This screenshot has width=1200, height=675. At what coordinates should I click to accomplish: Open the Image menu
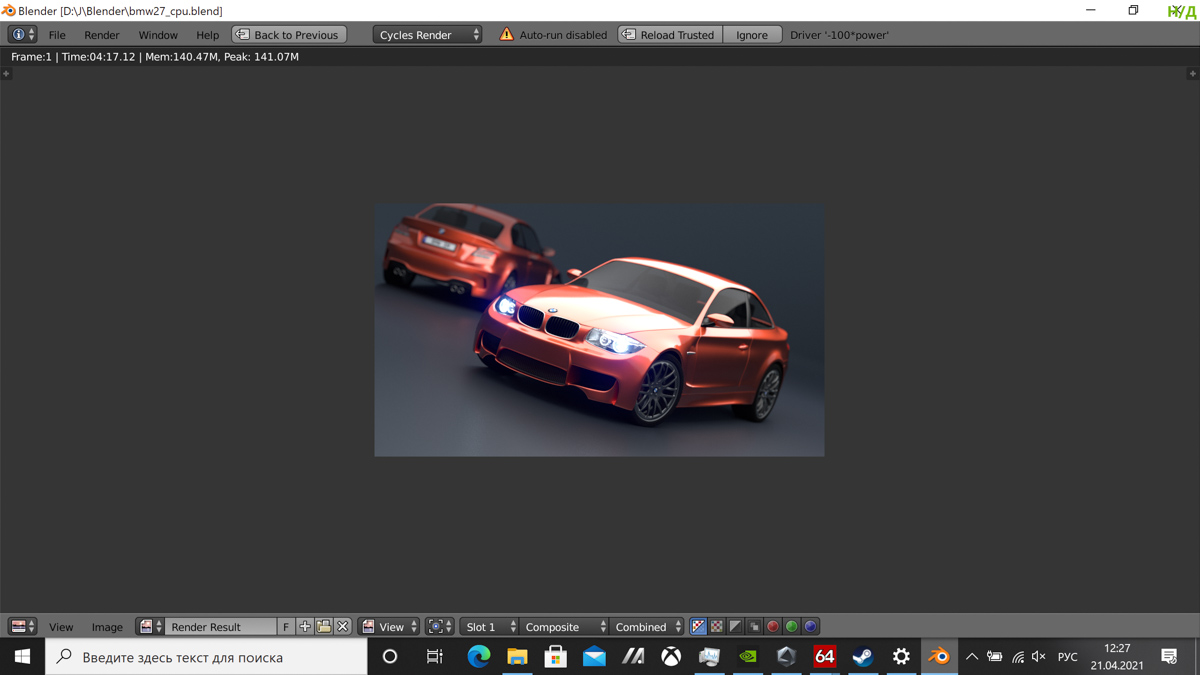[x=107, y=627]
